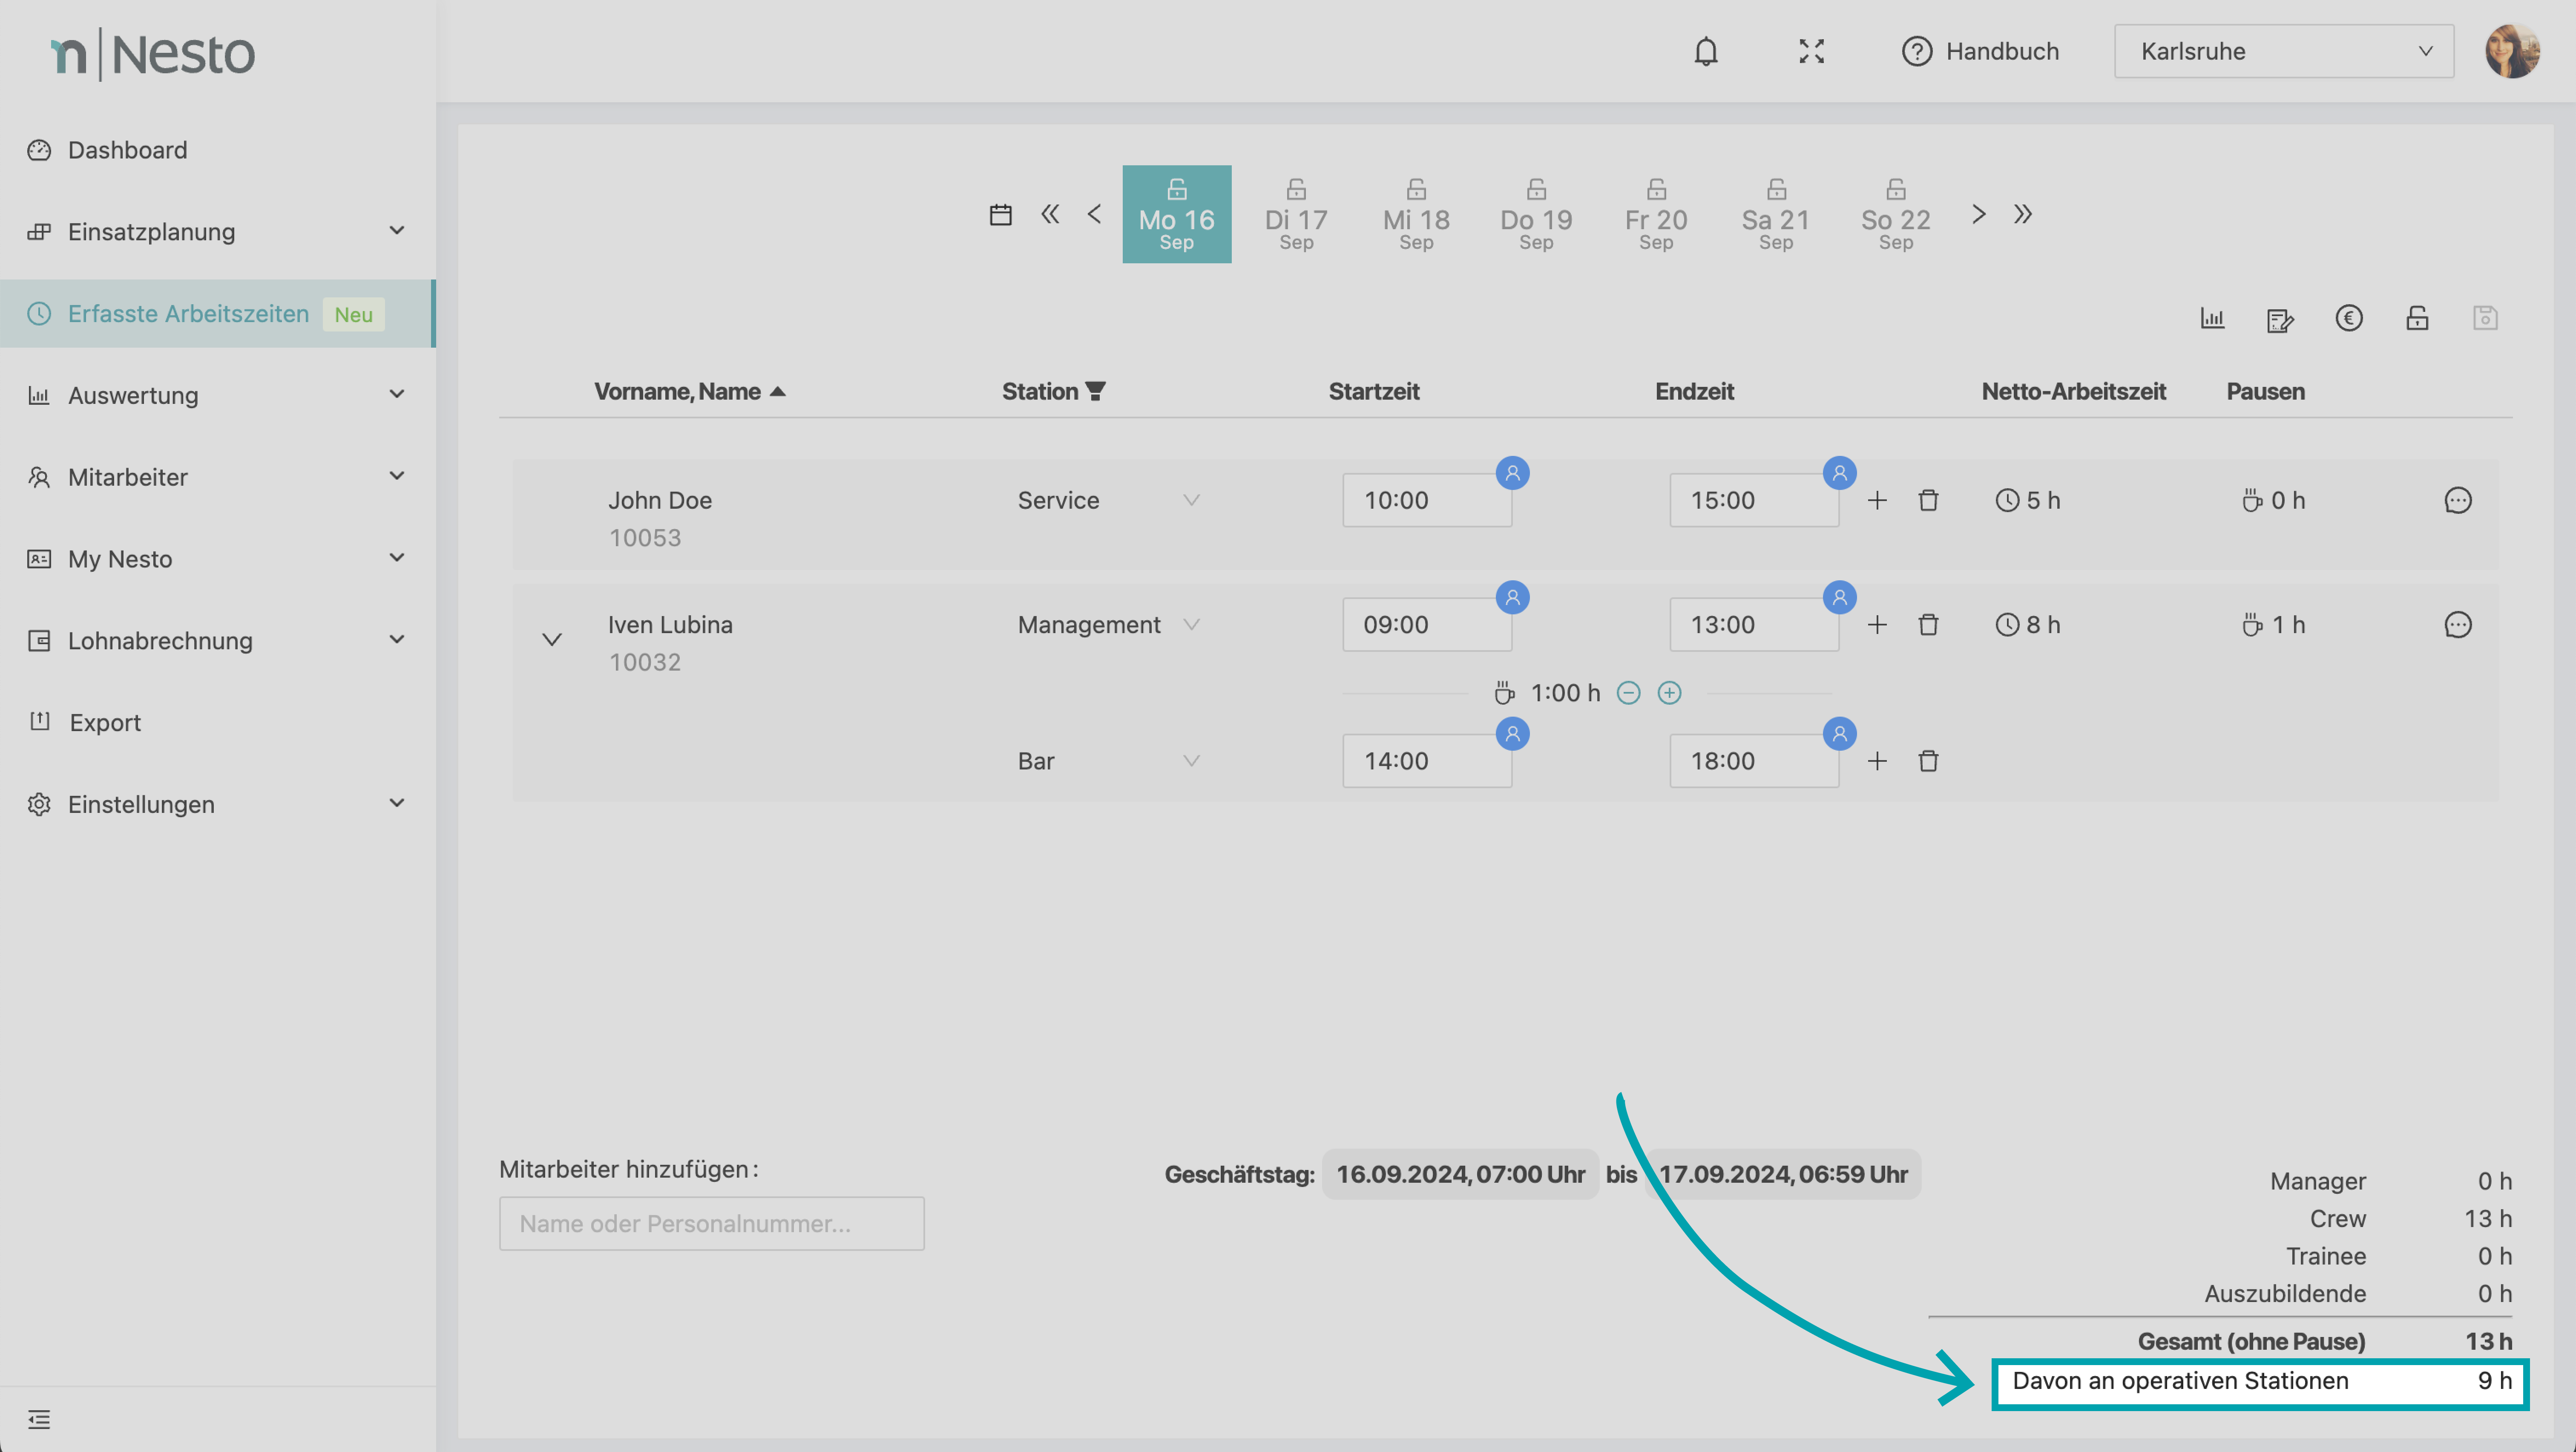Delete John Doe's shift with trash icon
This screenshot has width=2576, height=1452.
coord(1928,500)
